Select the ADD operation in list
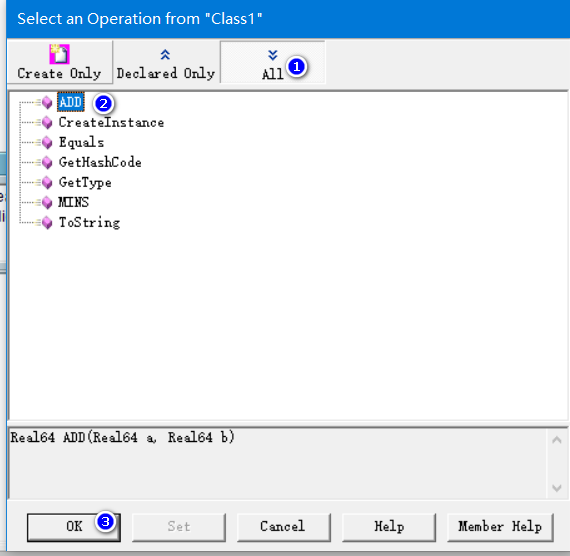570x556 pixels. tap(71, 102)
